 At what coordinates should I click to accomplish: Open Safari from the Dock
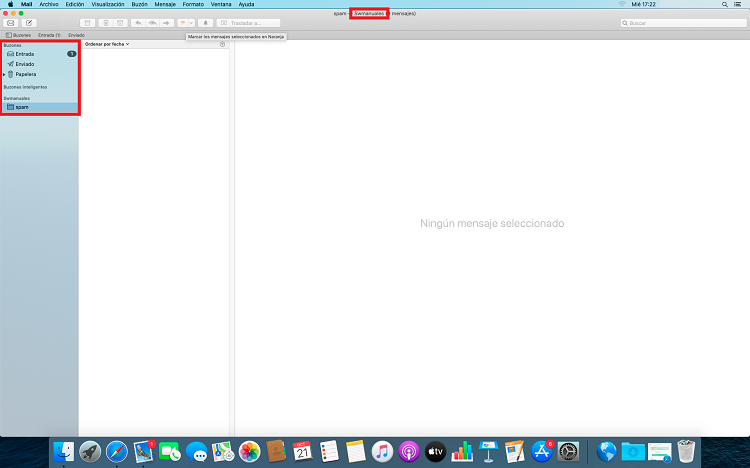(x=117, y=451)
